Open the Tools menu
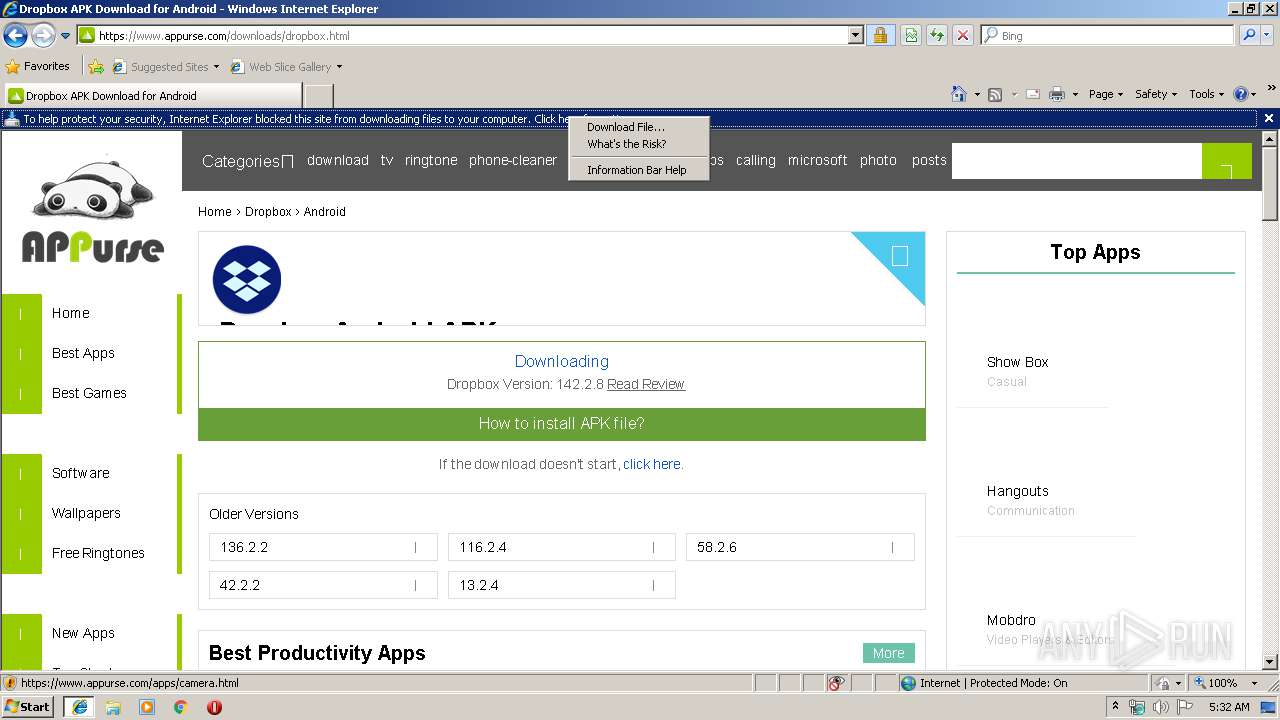Screen dimensions: 1280x720 point(1207,94)
